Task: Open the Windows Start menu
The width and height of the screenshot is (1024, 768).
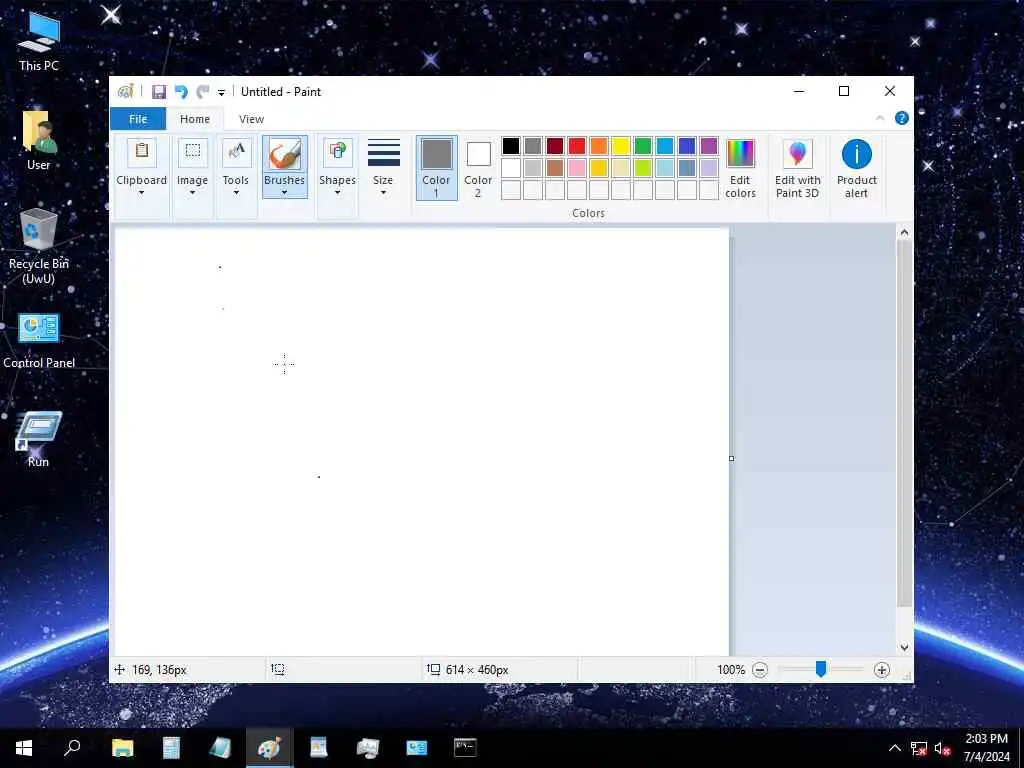Action: (x=24, y=748)
